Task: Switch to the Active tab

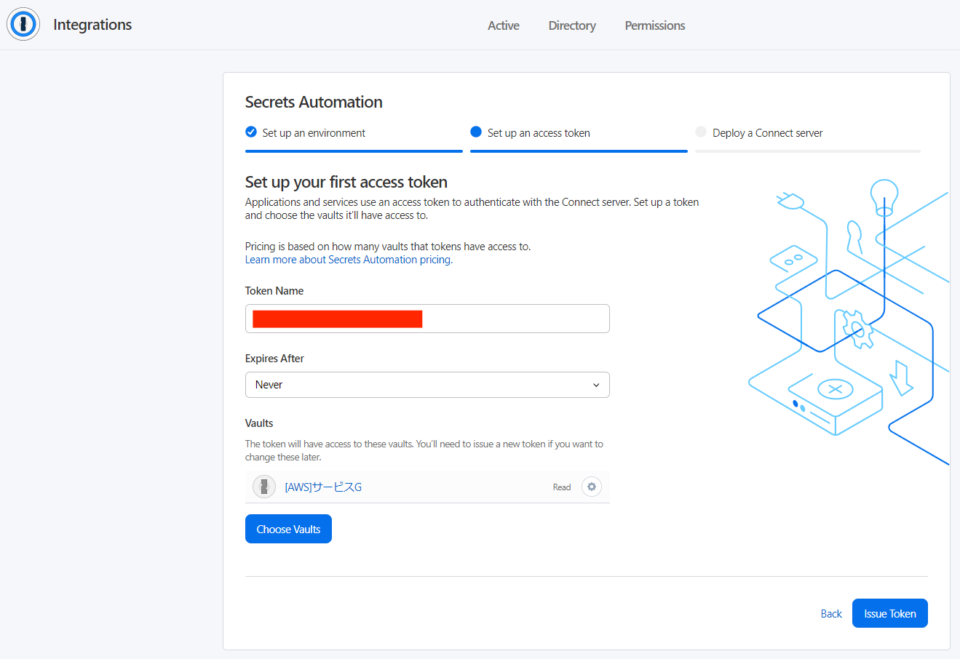Action: pos(503,26)
